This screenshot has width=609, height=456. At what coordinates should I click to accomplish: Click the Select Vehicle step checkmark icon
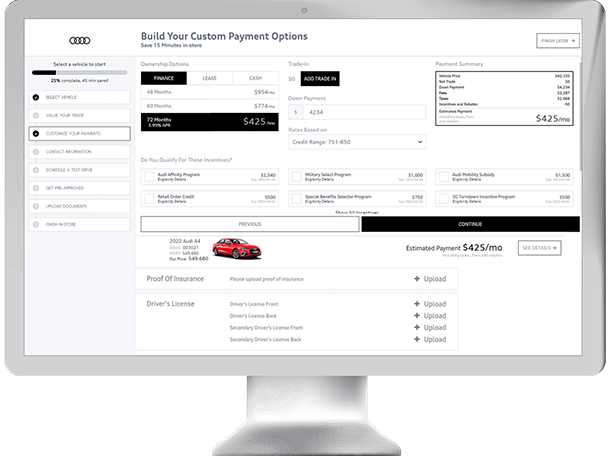tap(36, 98)
